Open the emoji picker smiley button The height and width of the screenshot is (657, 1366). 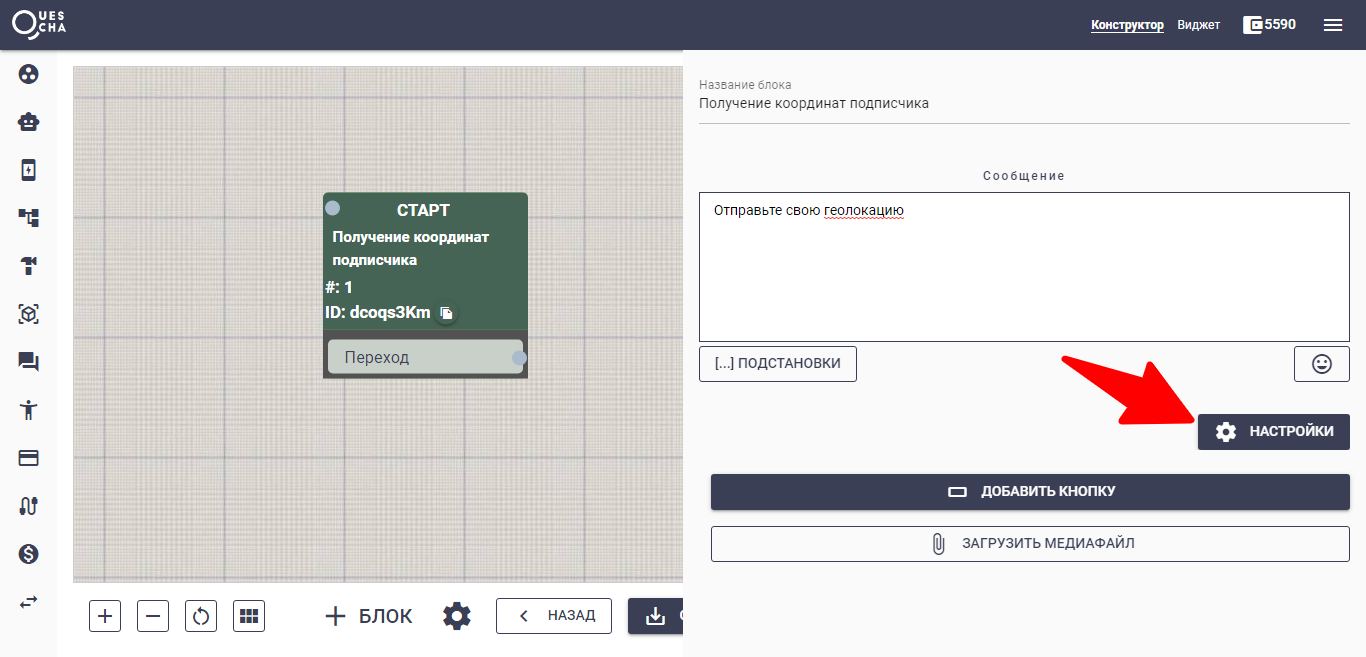point(1321,364)
